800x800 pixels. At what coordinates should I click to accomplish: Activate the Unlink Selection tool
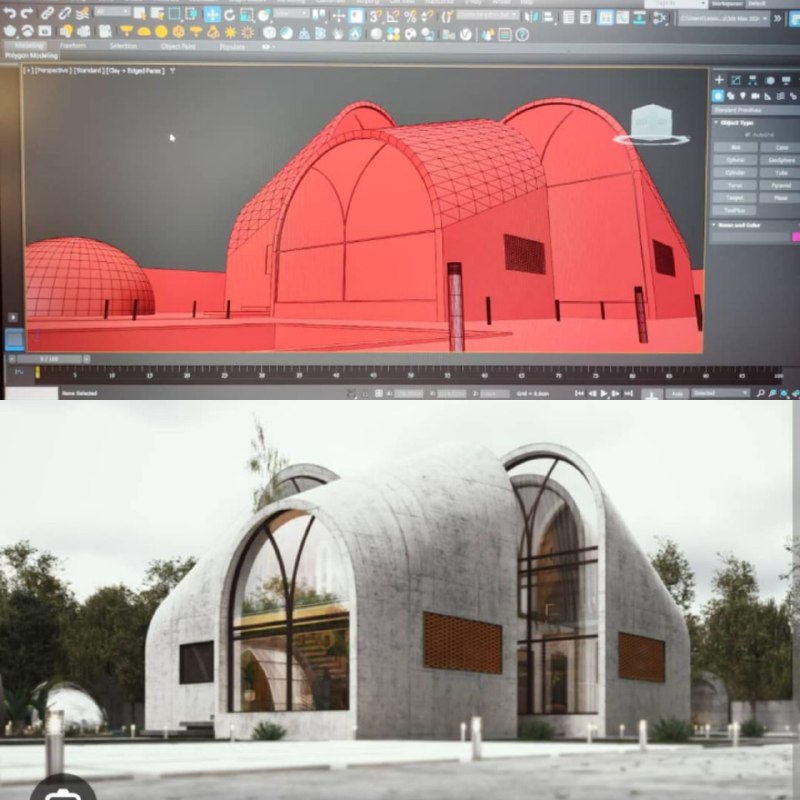coord(65,14)
